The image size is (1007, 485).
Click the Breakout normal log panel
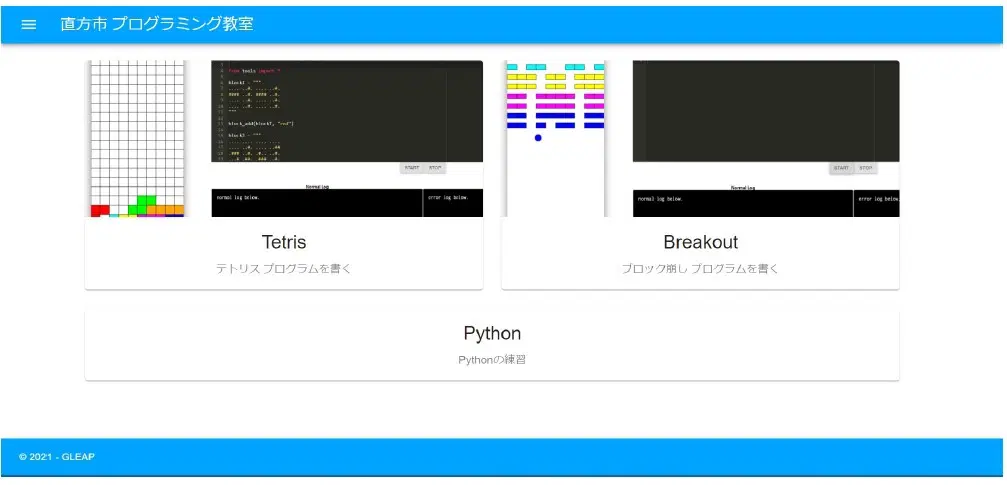[x=742, y=203]
